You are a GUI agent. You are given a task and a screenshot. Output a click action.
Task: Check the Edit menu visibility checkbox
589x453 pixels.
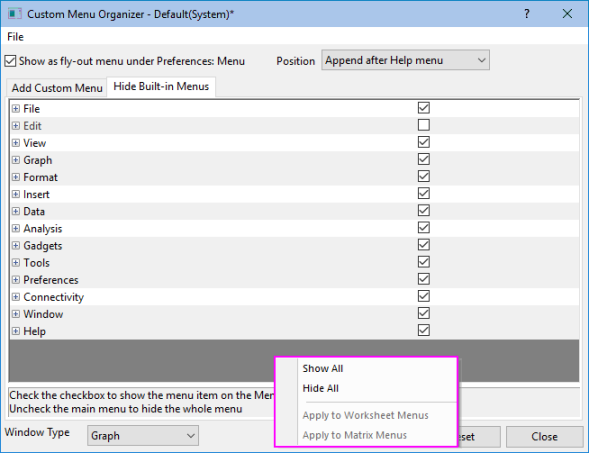click(424, 125)
